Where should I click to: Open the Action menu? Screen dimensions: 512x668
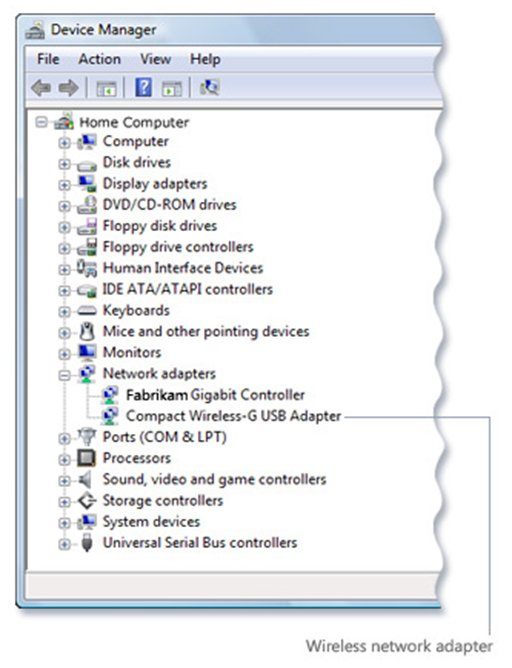[99, 59]
